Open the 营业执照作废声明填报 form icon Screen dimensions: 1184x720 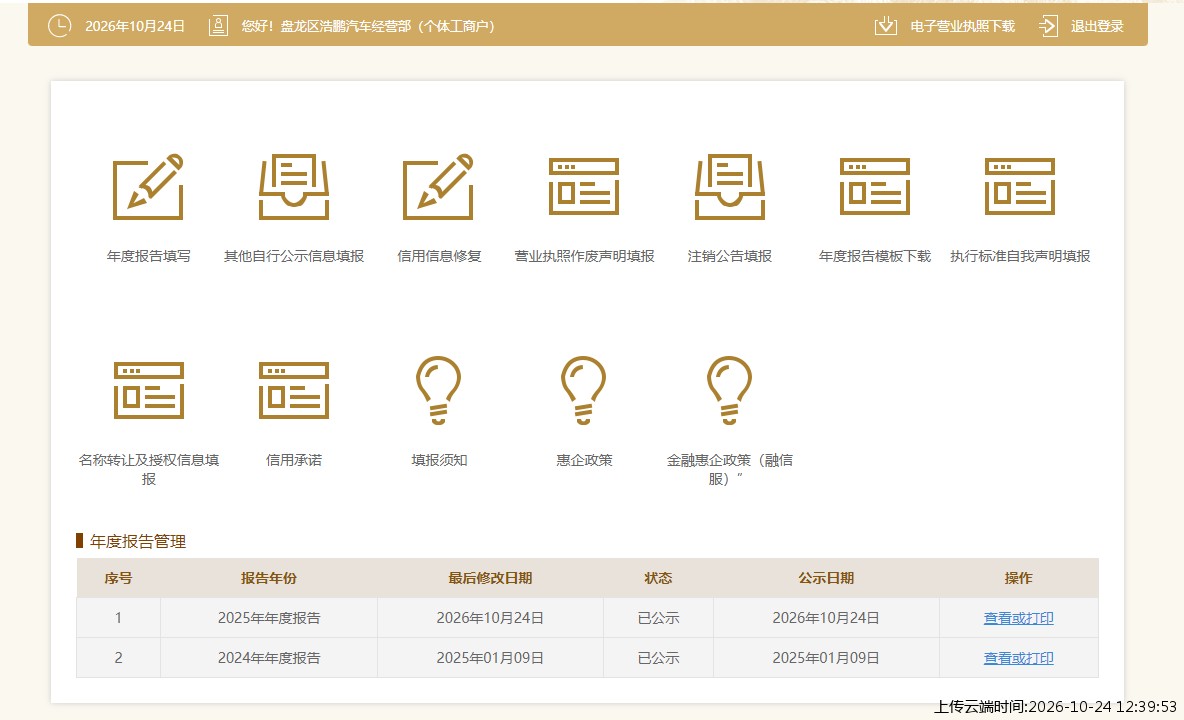(584, 186)
